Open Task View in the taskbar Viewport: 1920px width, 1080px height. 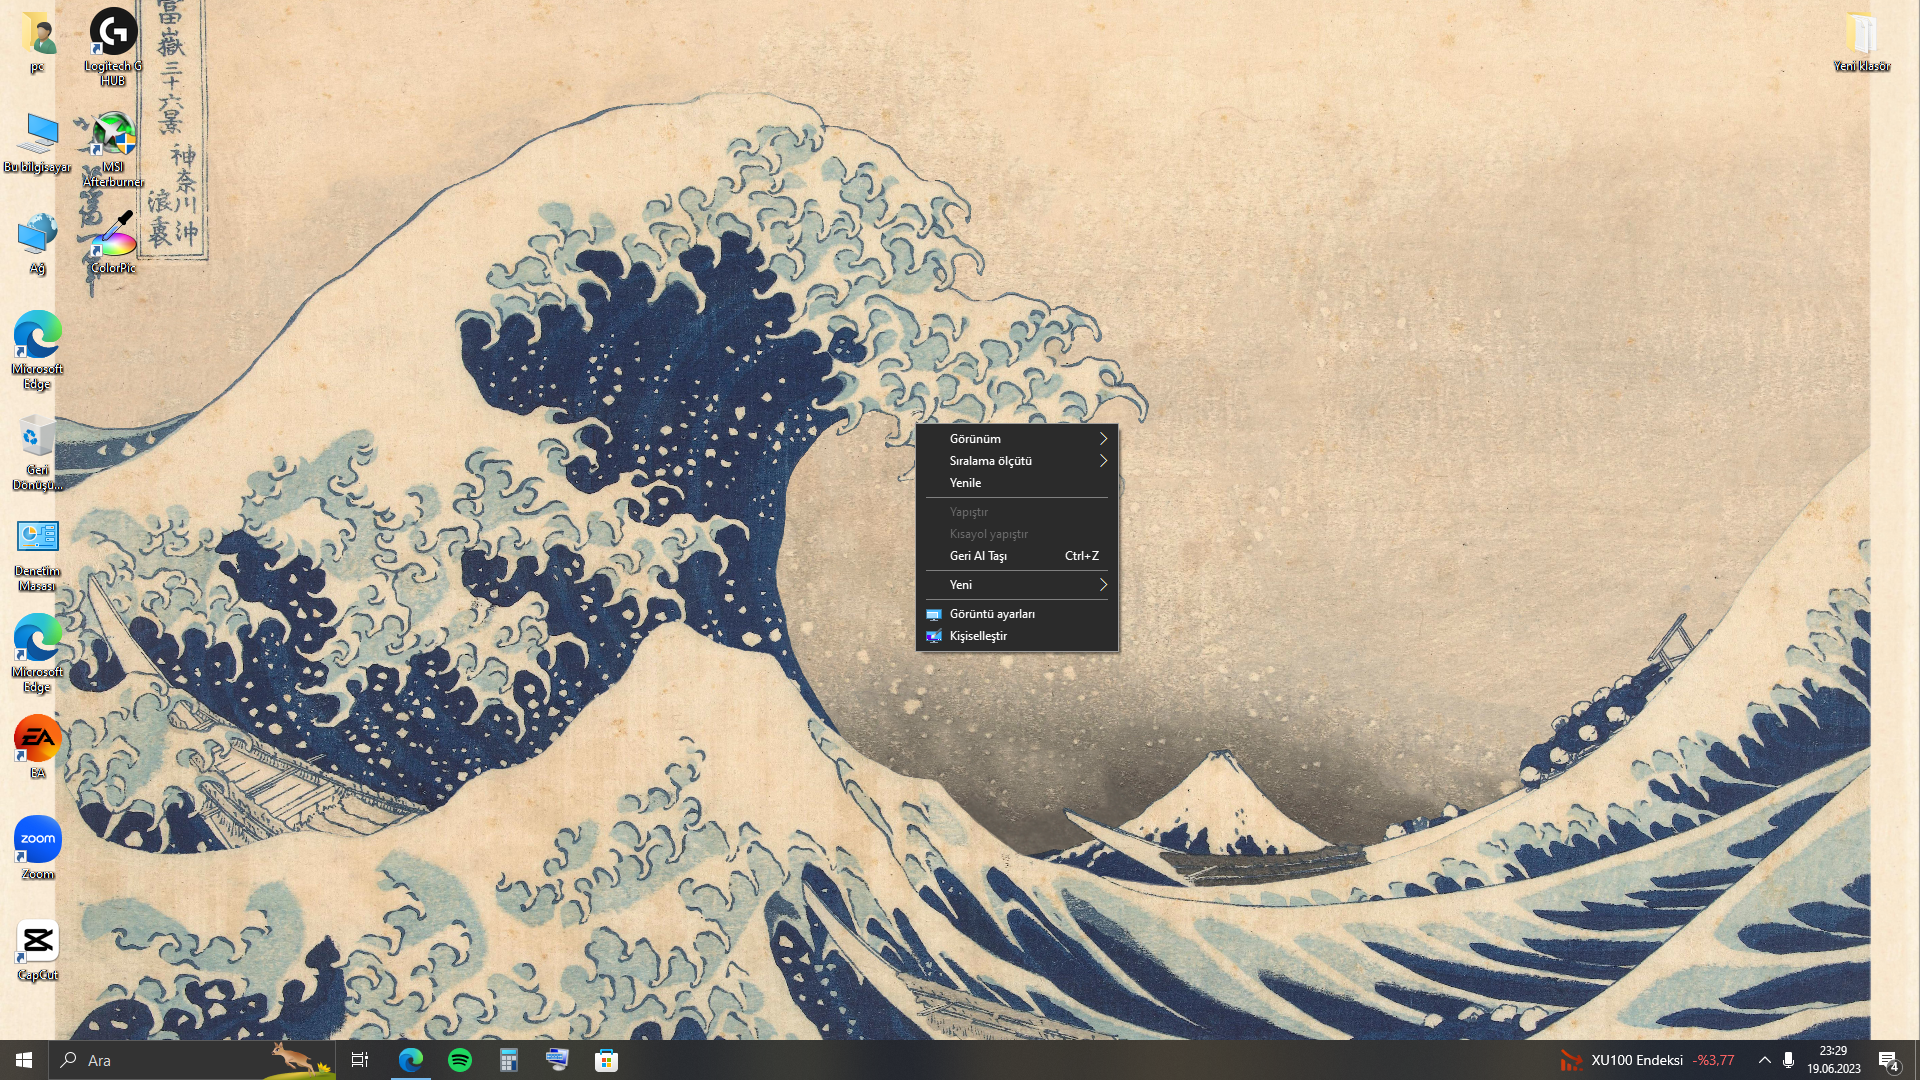pos(360,1060)
